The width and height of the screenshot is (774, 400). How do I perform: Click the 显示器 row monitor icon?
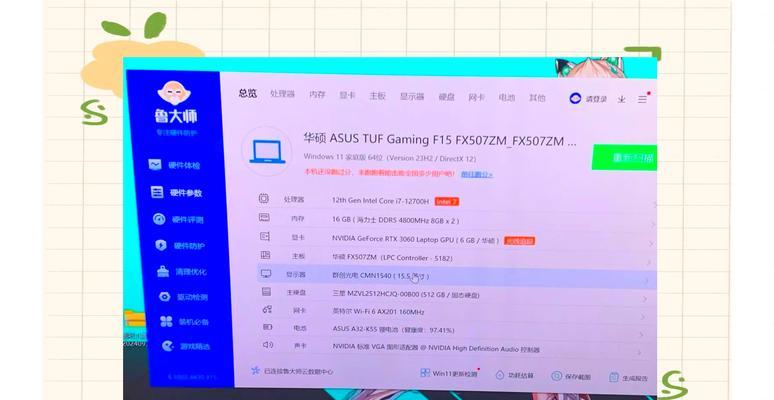pos(266,274)
